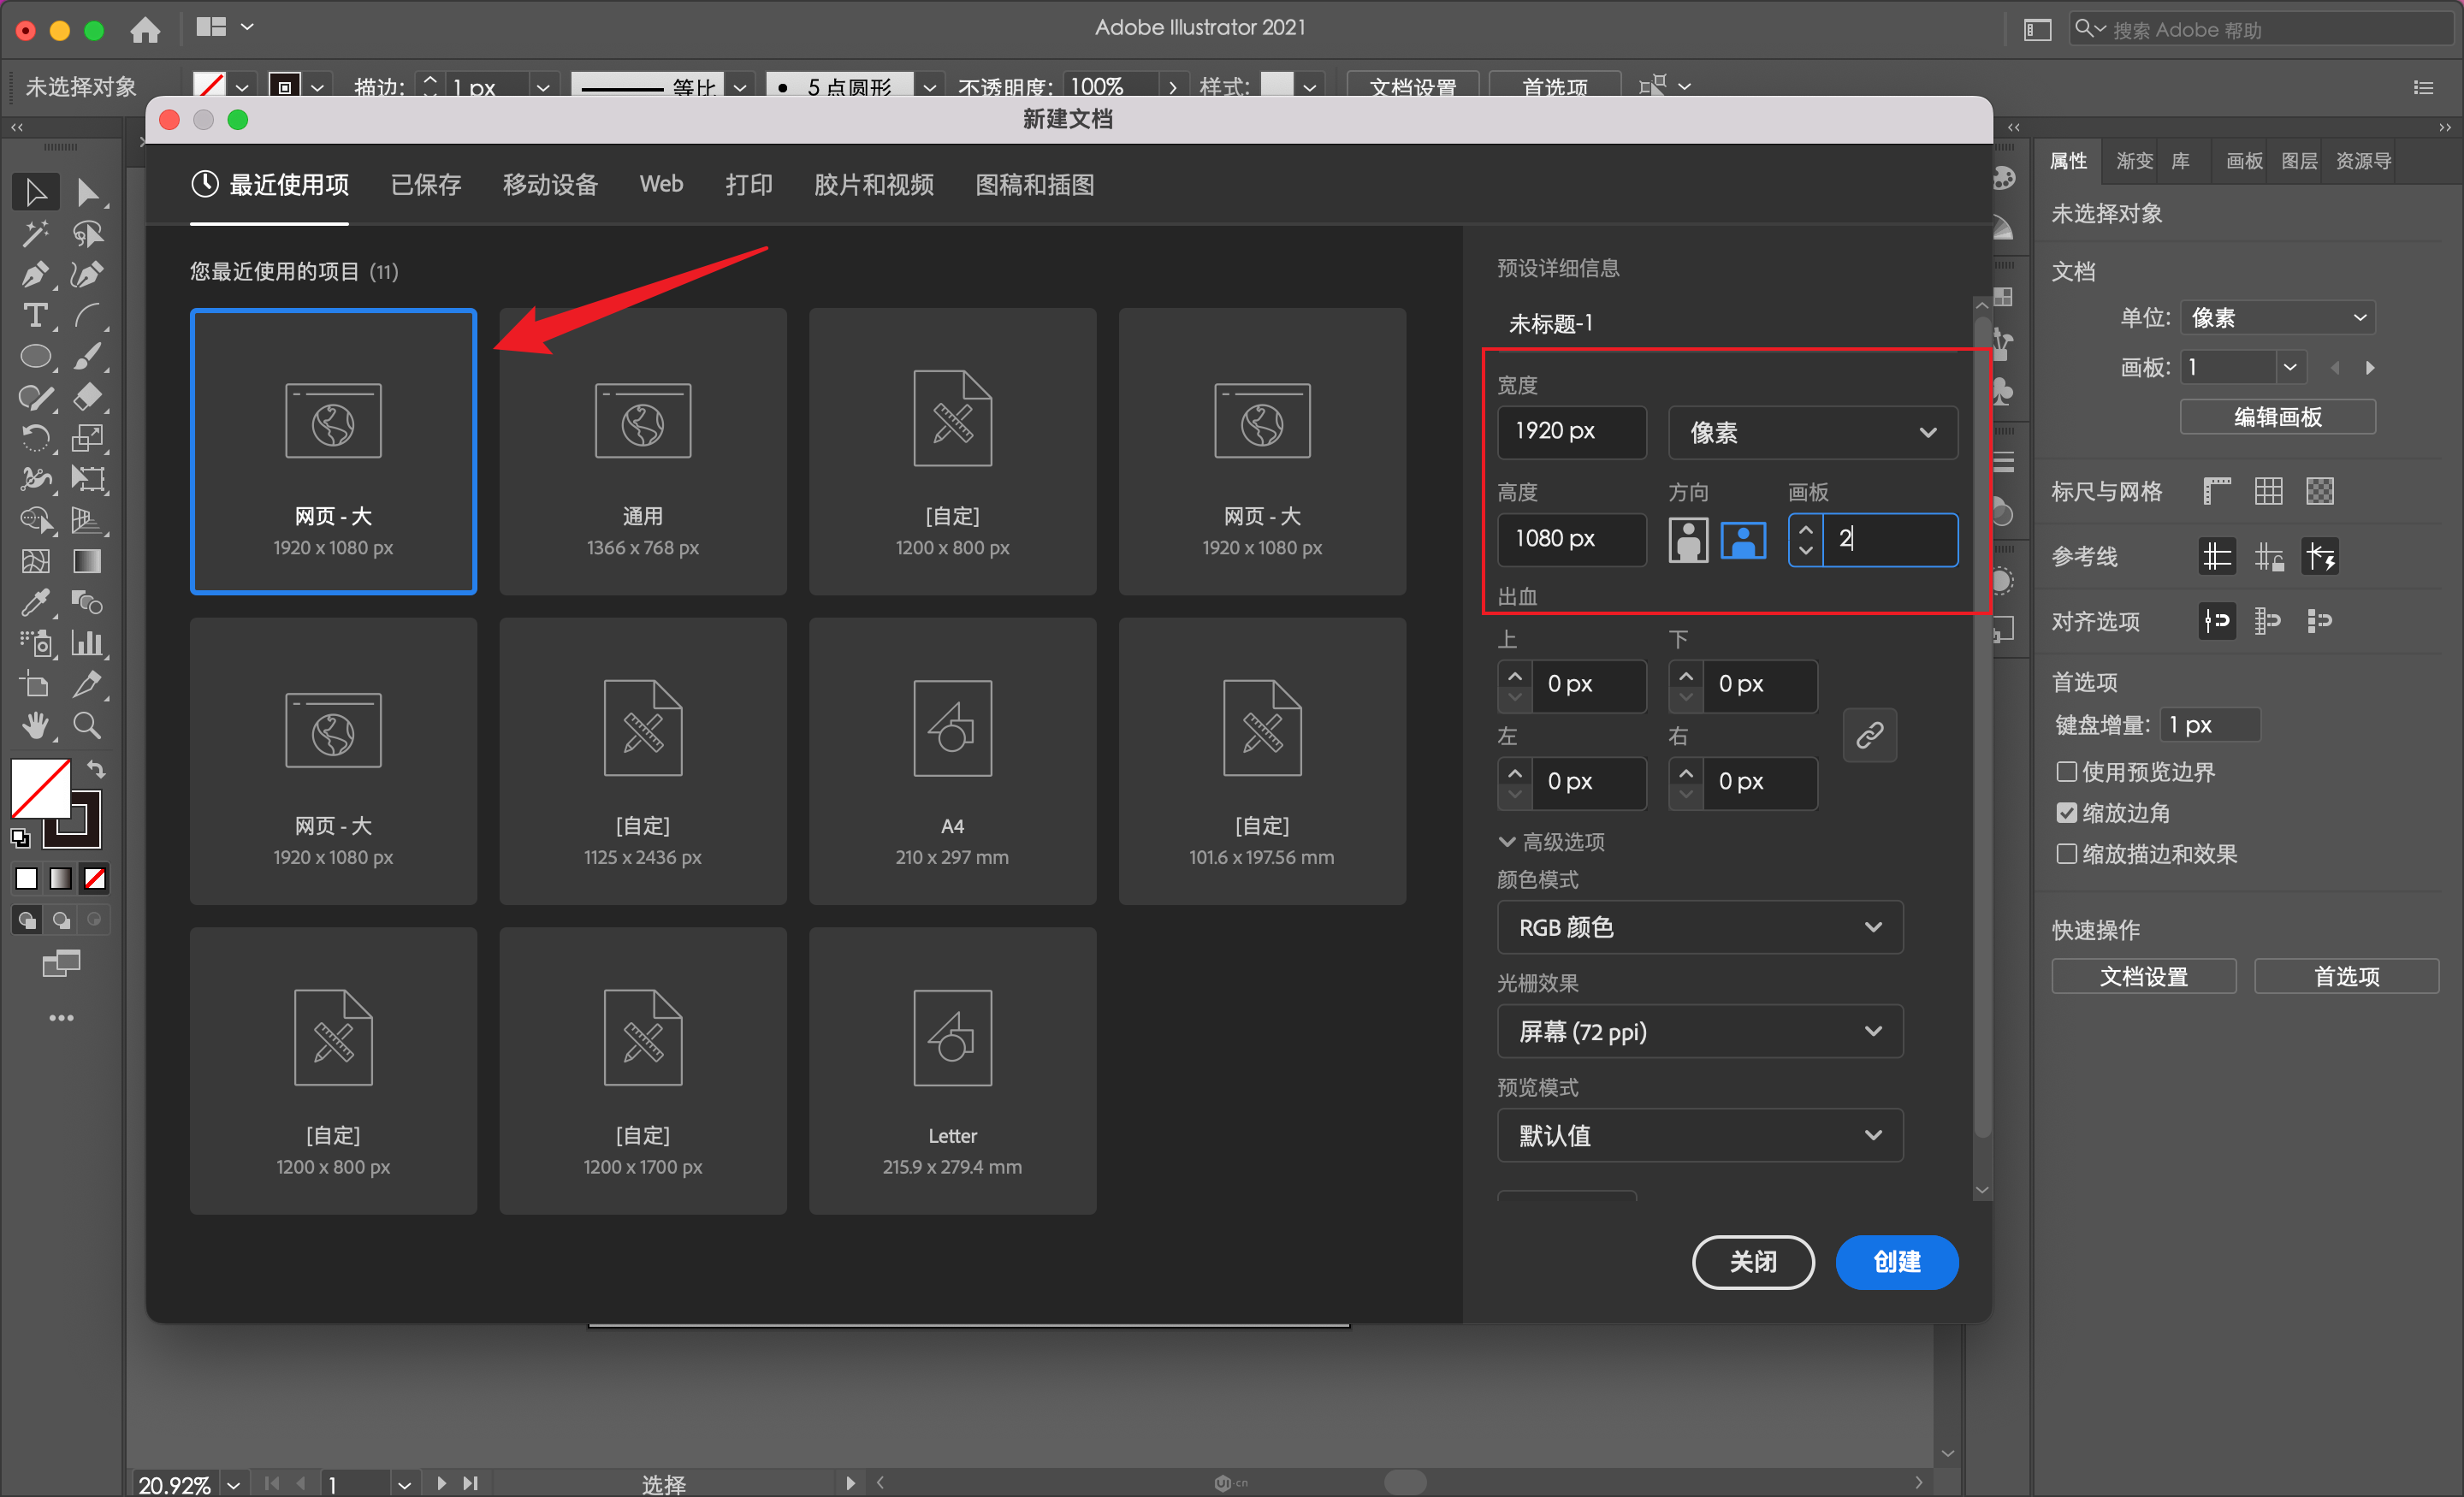Switch to the 打印 tab

[x=749, y=184]
